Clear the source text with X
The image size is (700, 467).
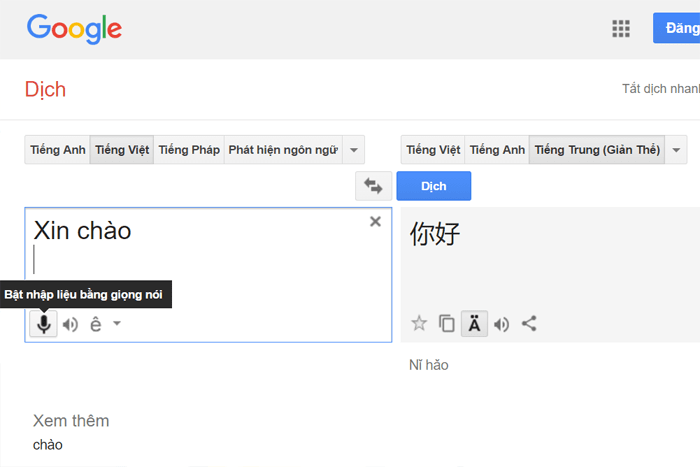(x=375, y=222)
